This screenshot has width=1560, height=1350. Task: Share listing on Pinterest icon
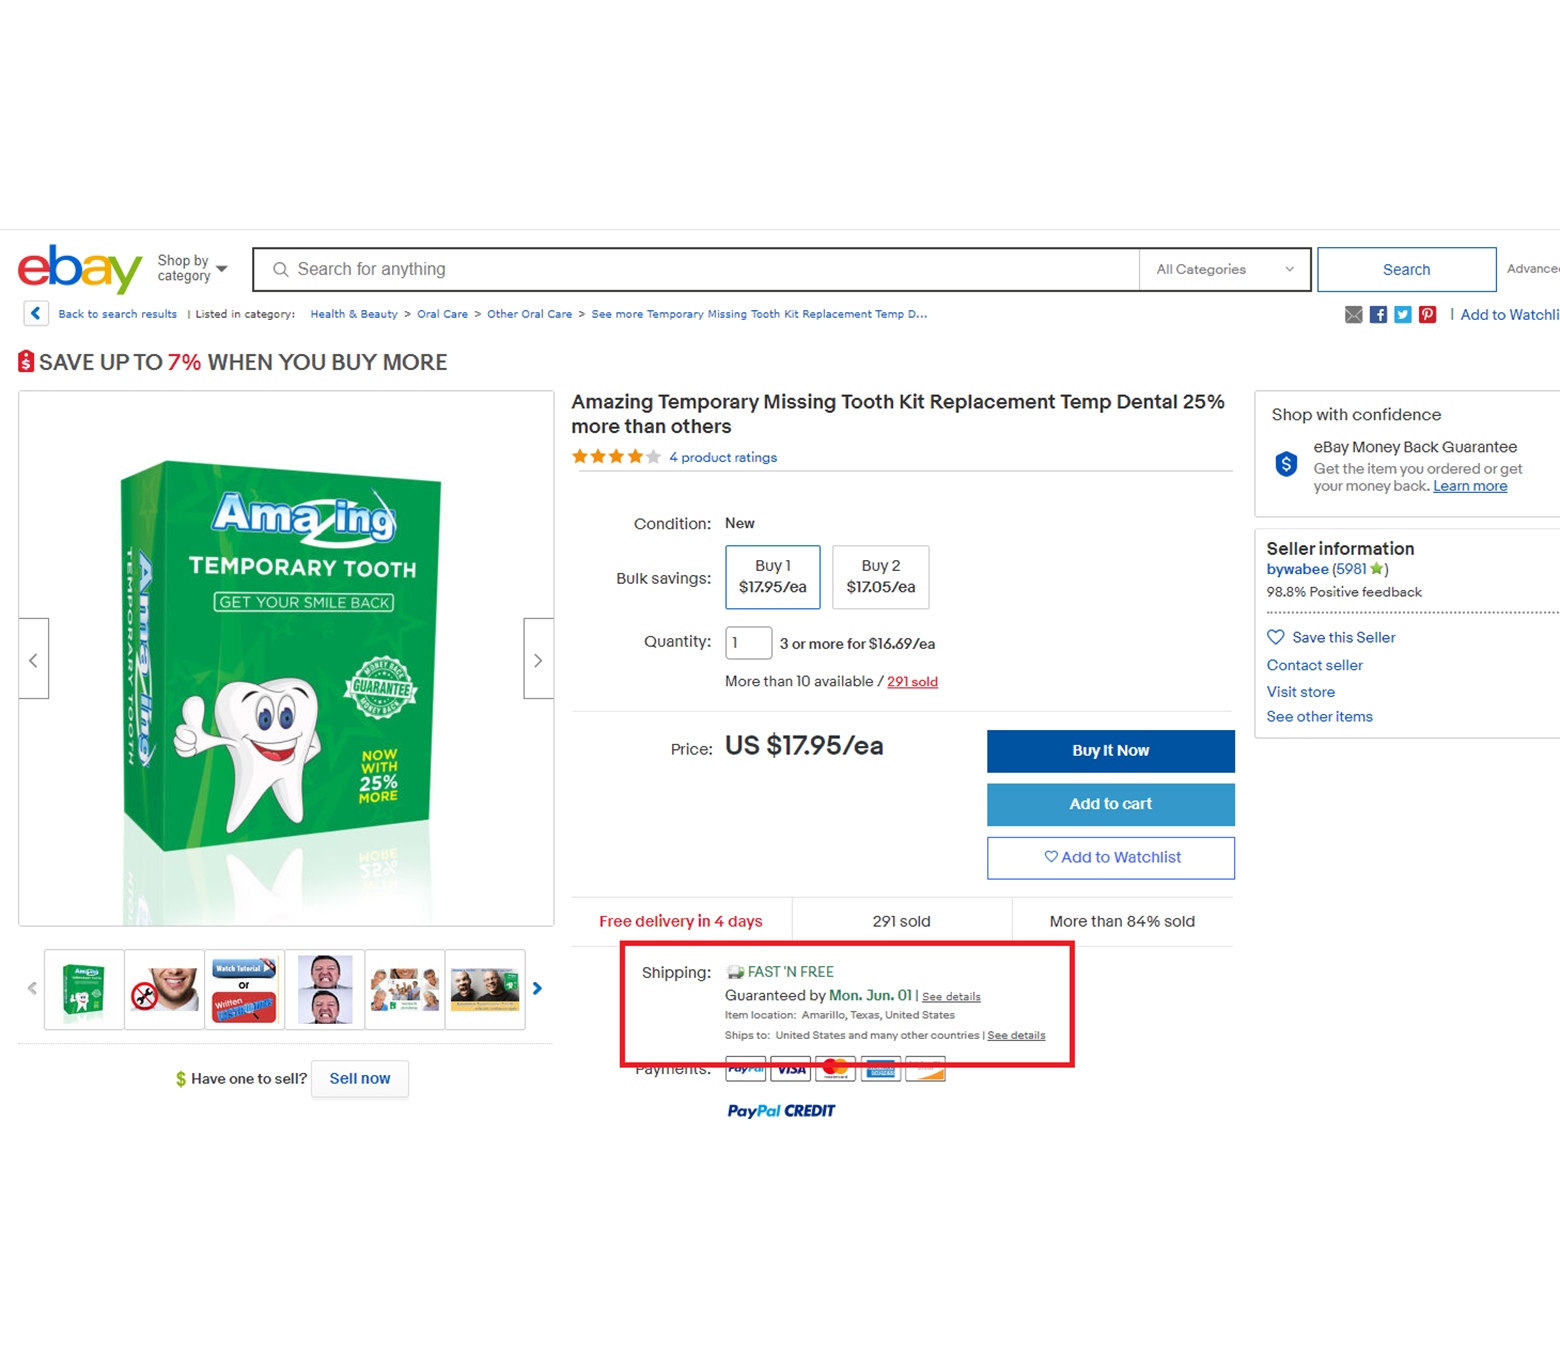coord(1428,315)
